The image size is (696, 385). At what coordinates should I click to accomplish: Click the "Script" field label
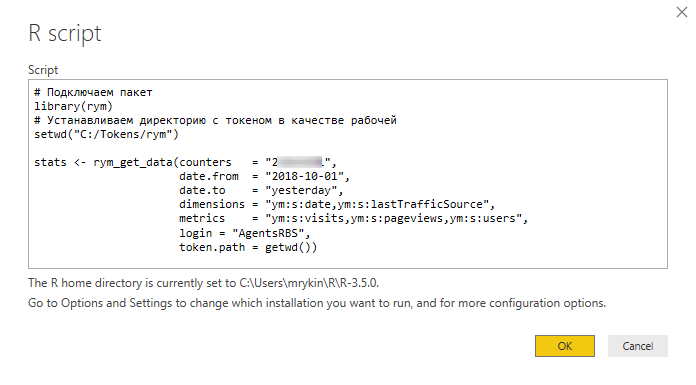(43, 70)
